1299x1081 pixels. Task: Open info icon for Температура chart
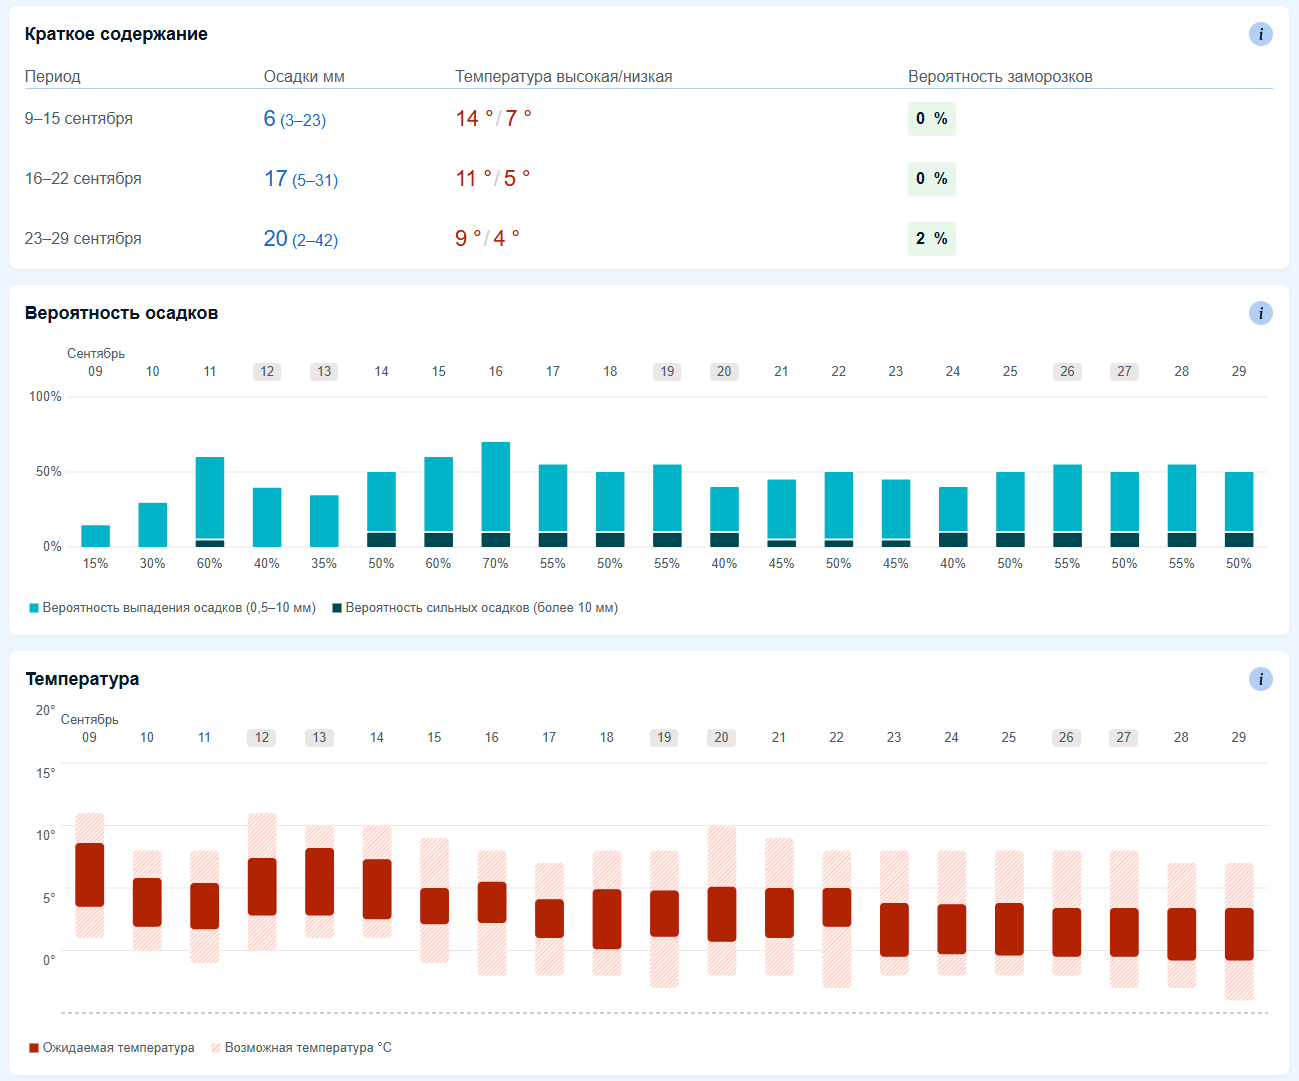(x=1260, y=679)
